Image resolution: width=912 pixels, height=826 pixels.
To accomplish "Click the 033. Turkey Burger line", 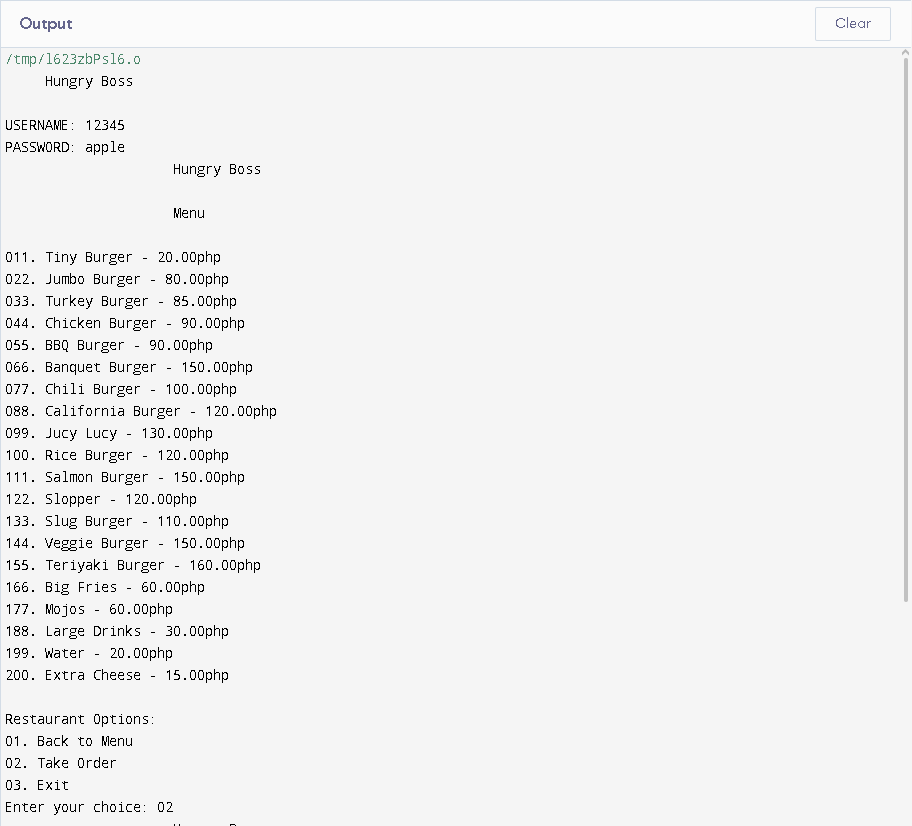I will [x=121, y=302].
